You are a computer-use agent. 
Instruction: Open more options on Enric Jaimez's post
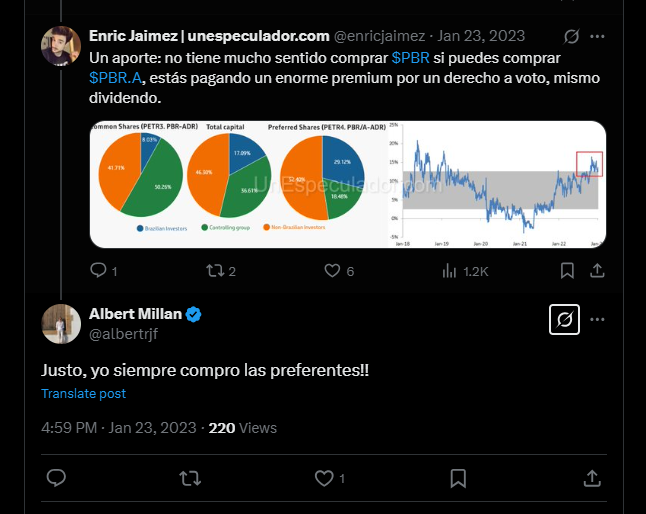[x=597, y=36]
